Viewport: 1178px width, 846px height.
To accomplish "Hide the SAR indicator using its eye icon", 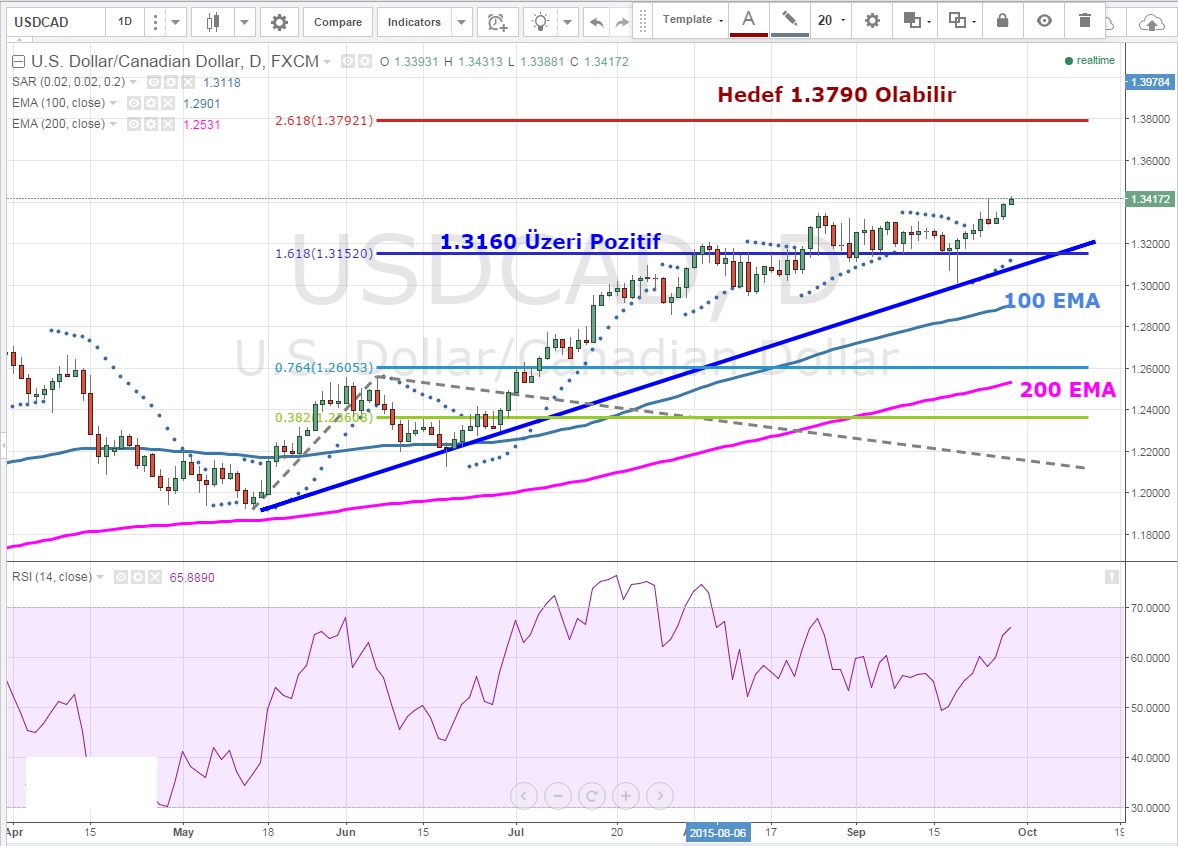I will (x=152, y=83).
